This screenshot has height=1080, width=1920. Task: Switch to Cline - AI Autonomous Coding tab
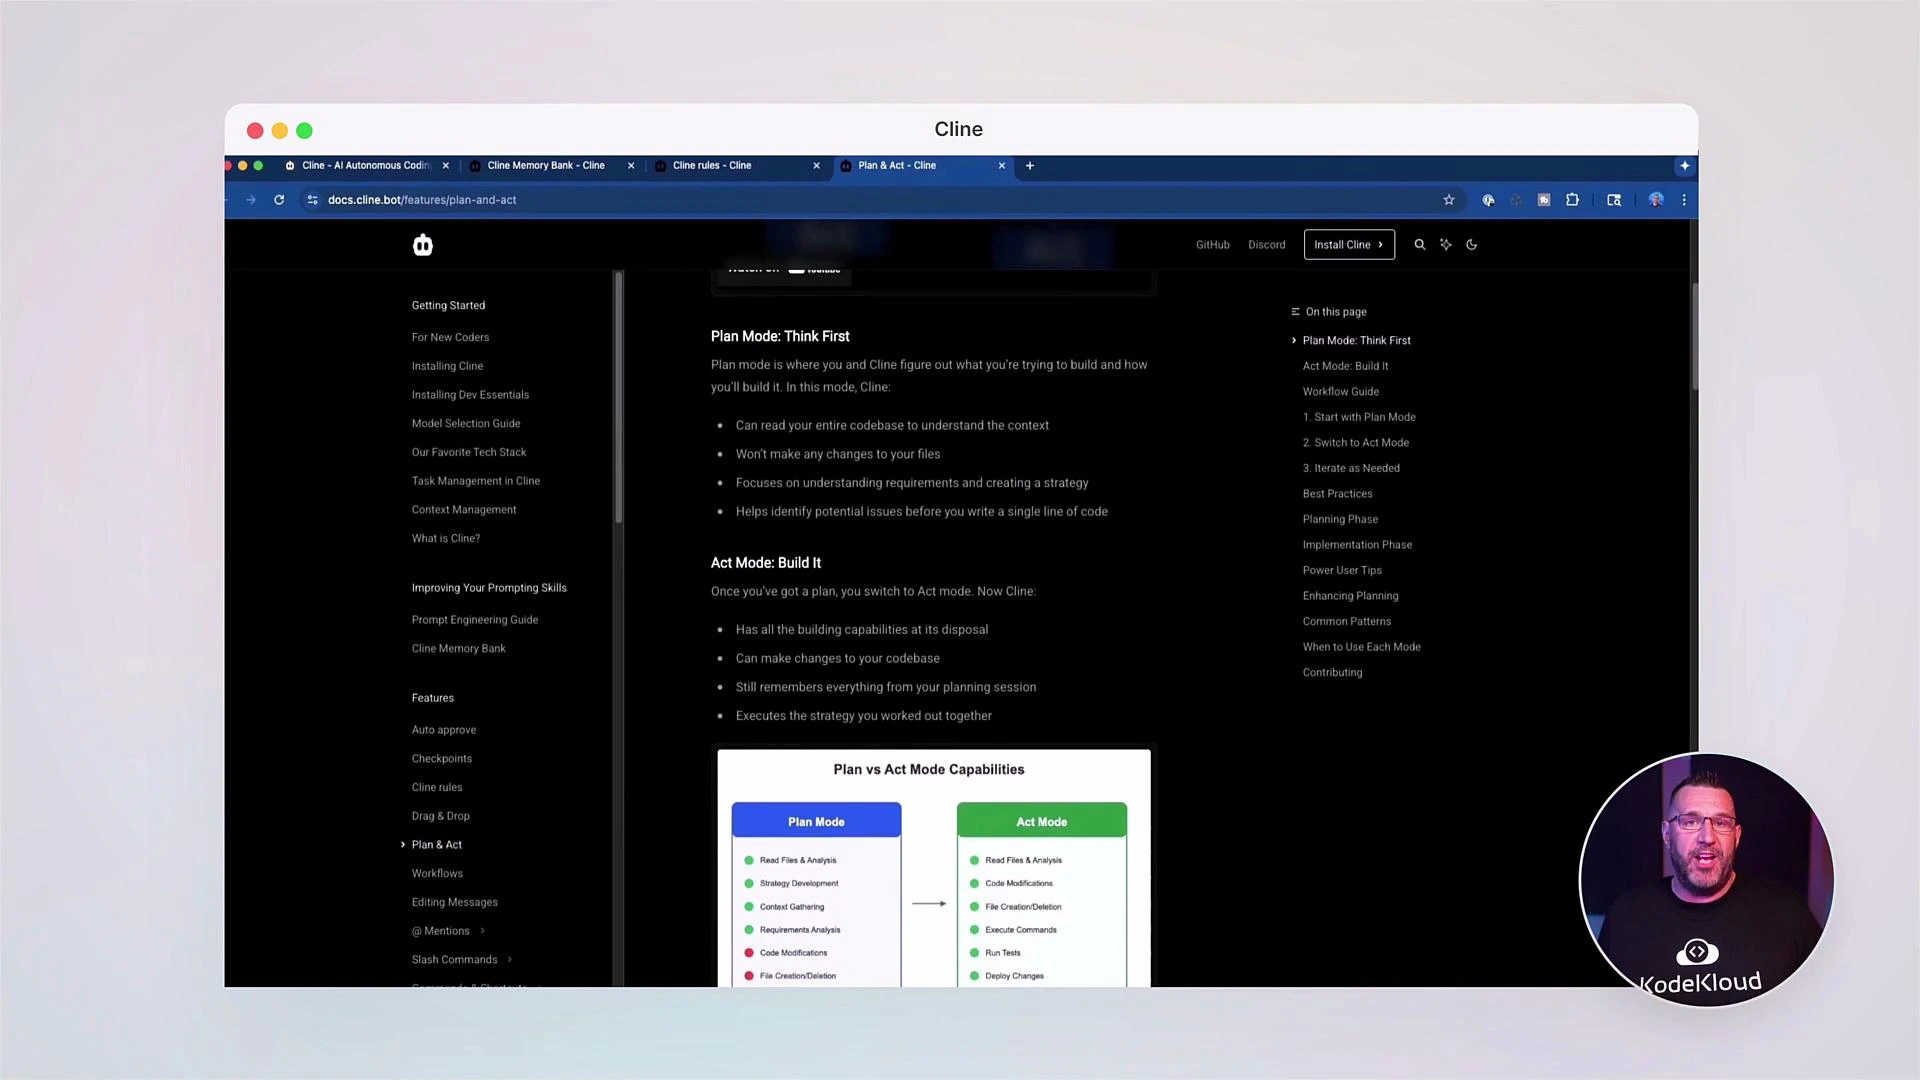tap(366, 166)
